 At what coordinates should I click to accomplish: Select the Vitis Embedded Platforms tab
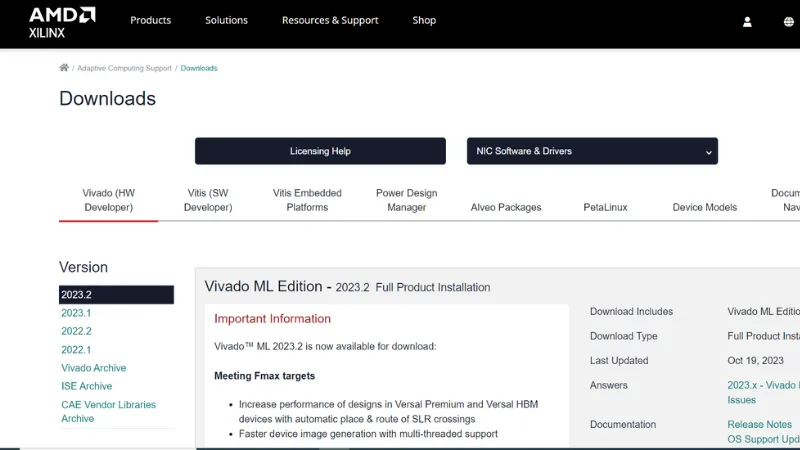pos(307,200)
